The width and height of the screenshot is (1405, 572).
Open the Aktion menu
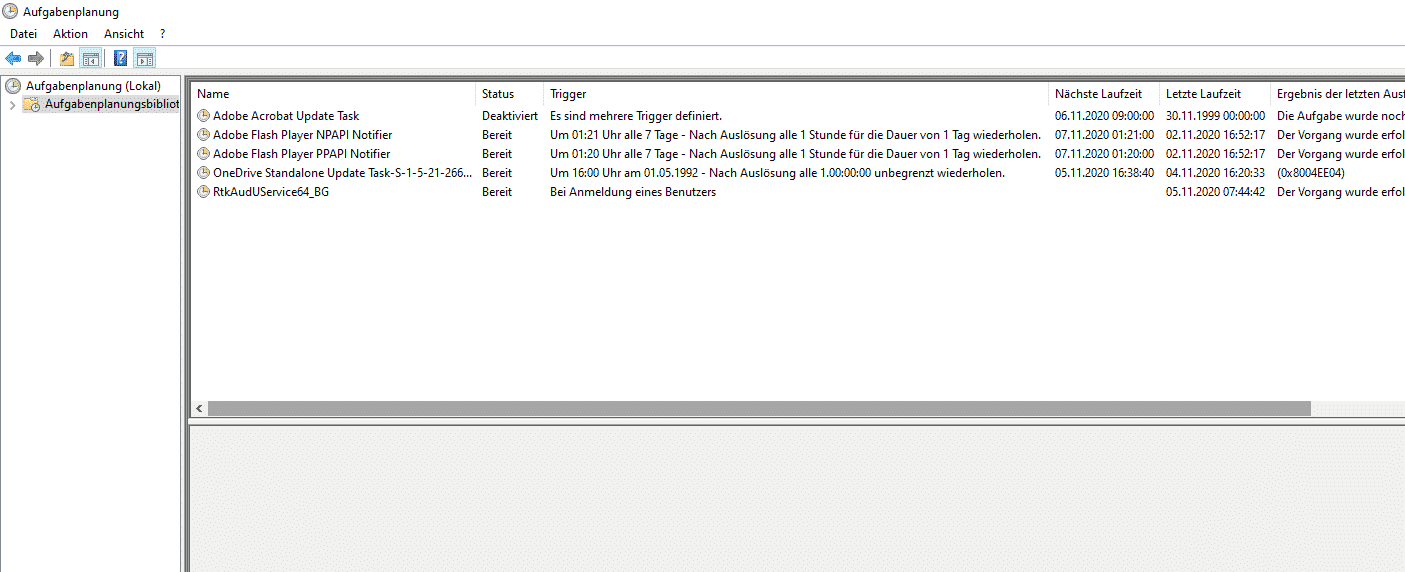(x=70, y=34)
